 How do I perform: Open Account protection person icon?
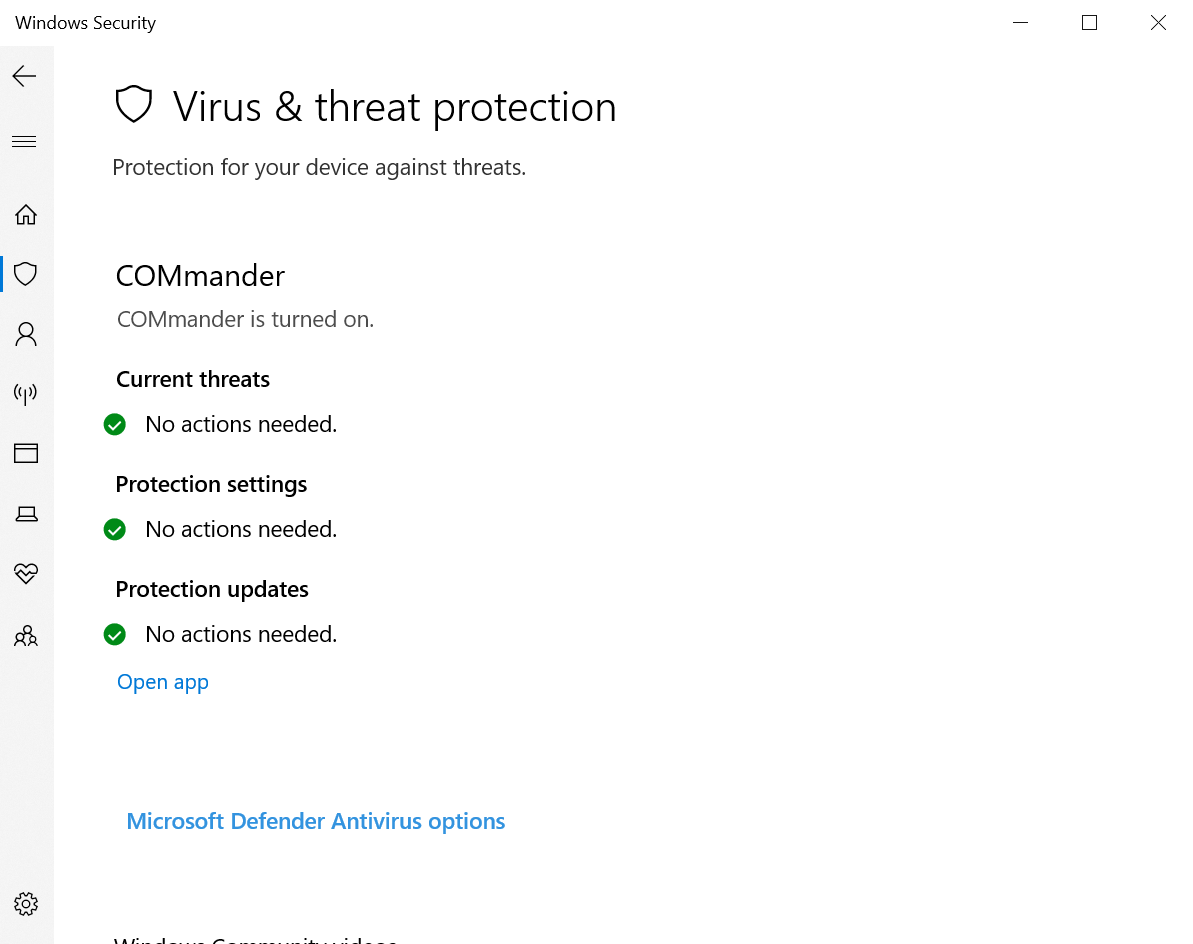pyautogui.click(x=26, y=334)
